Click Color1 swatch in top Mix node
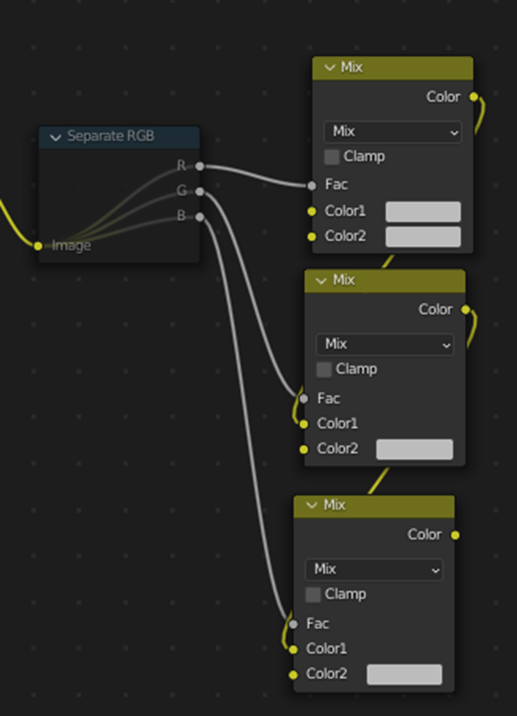 pyautogui.click(x=423, y=212)
